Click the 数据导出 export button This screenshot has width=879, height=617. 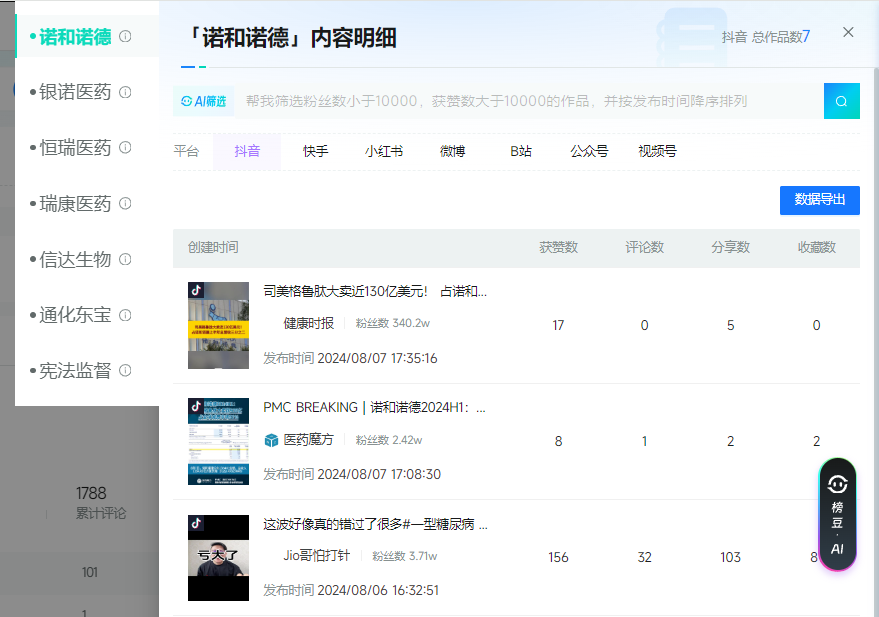pyautogui.click(x=820, y=200)
